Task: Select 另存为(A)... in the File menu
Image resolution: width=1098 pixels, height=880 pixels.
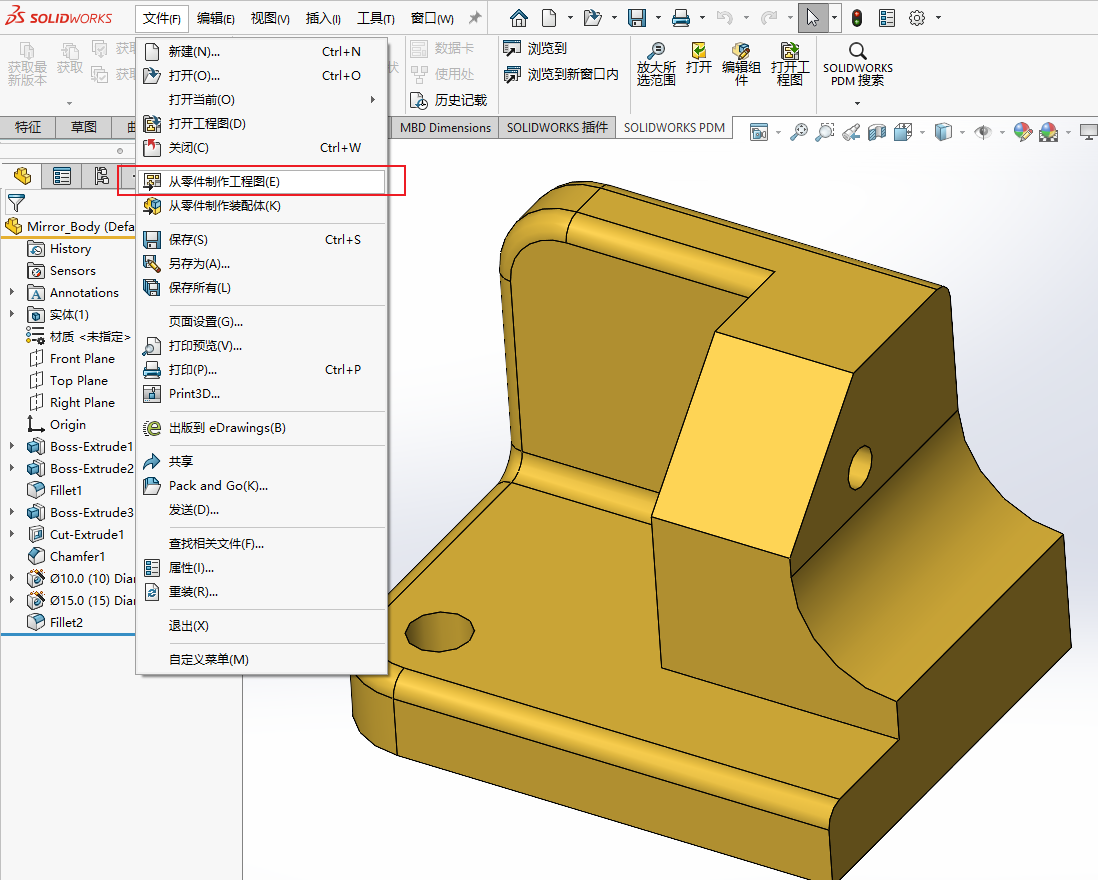Action: [199, 264]
